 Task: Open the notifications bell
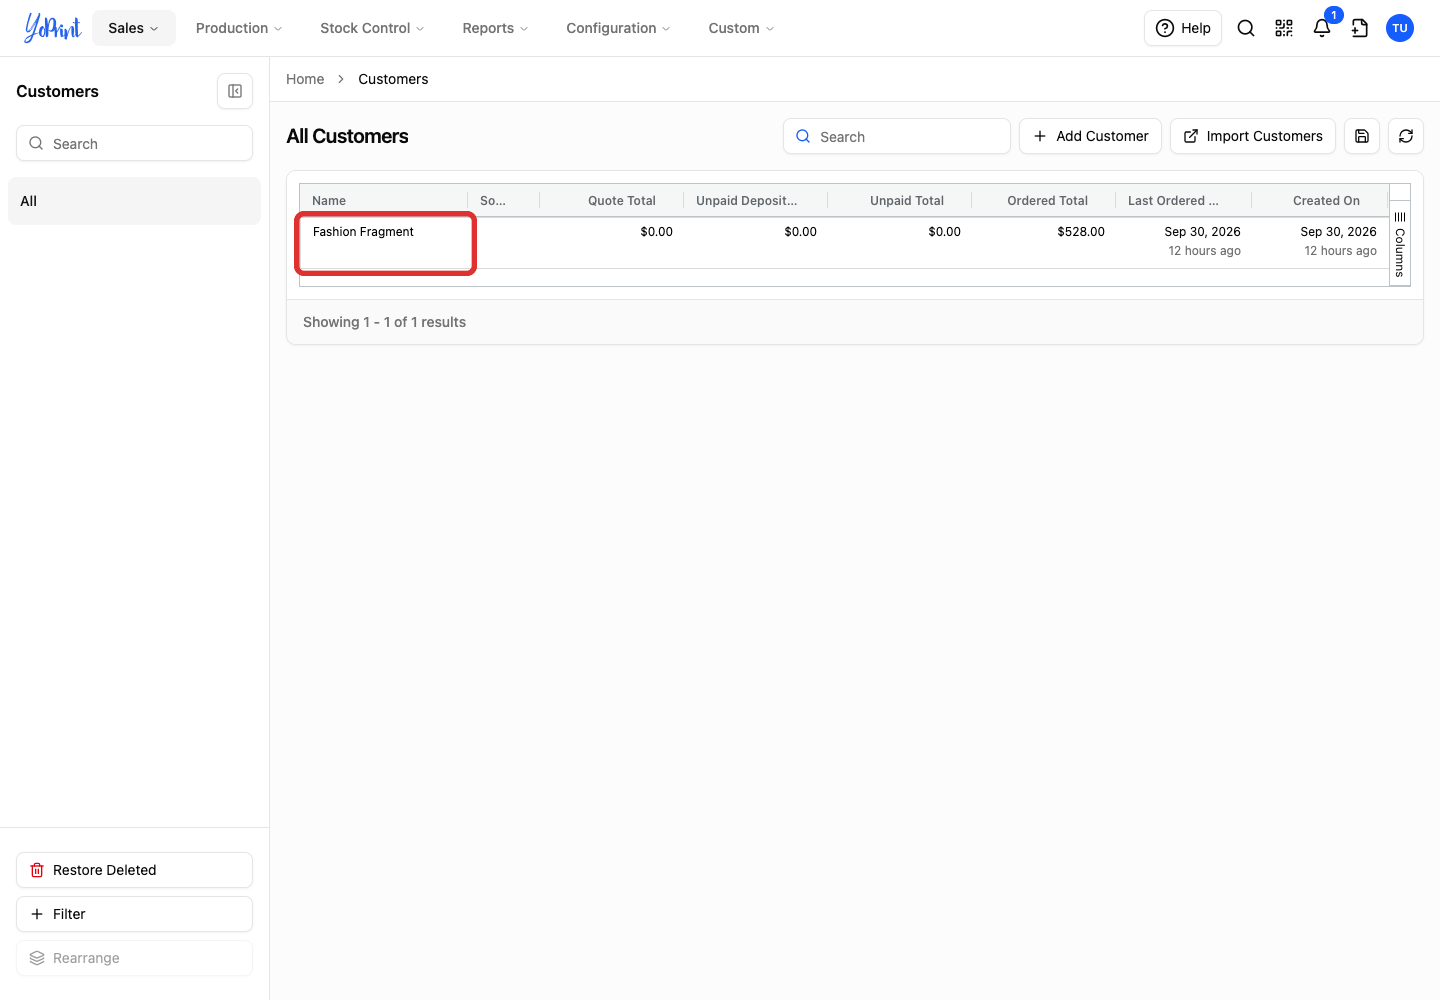1322,28
